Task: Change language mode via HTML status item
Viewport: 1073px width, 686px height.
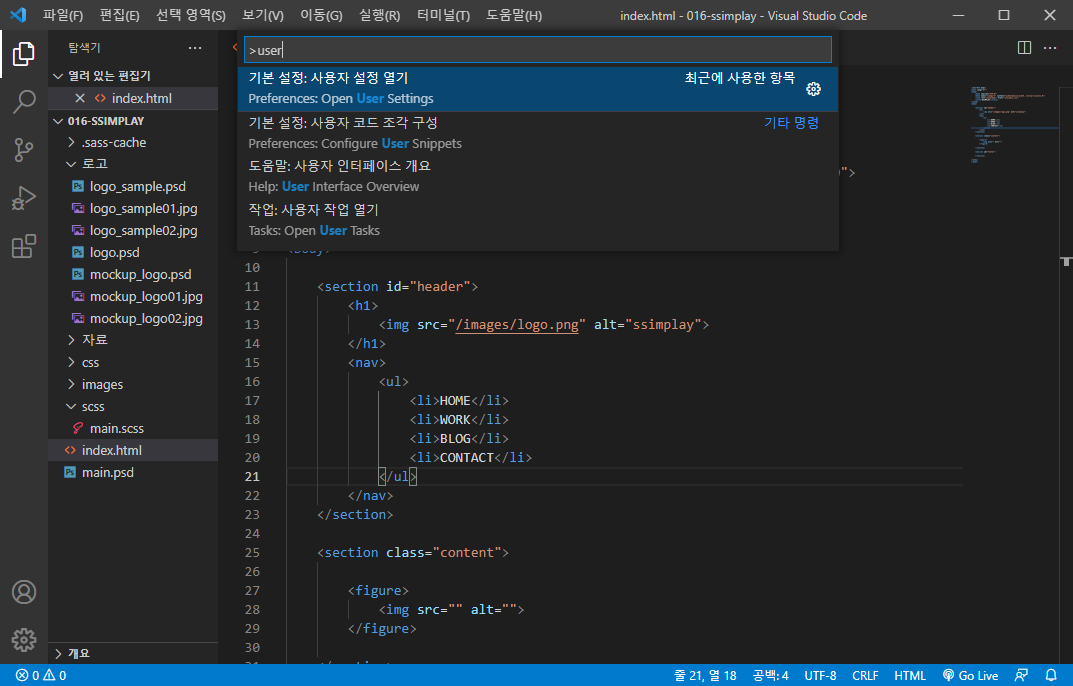Action: click(x=909, y=676)
